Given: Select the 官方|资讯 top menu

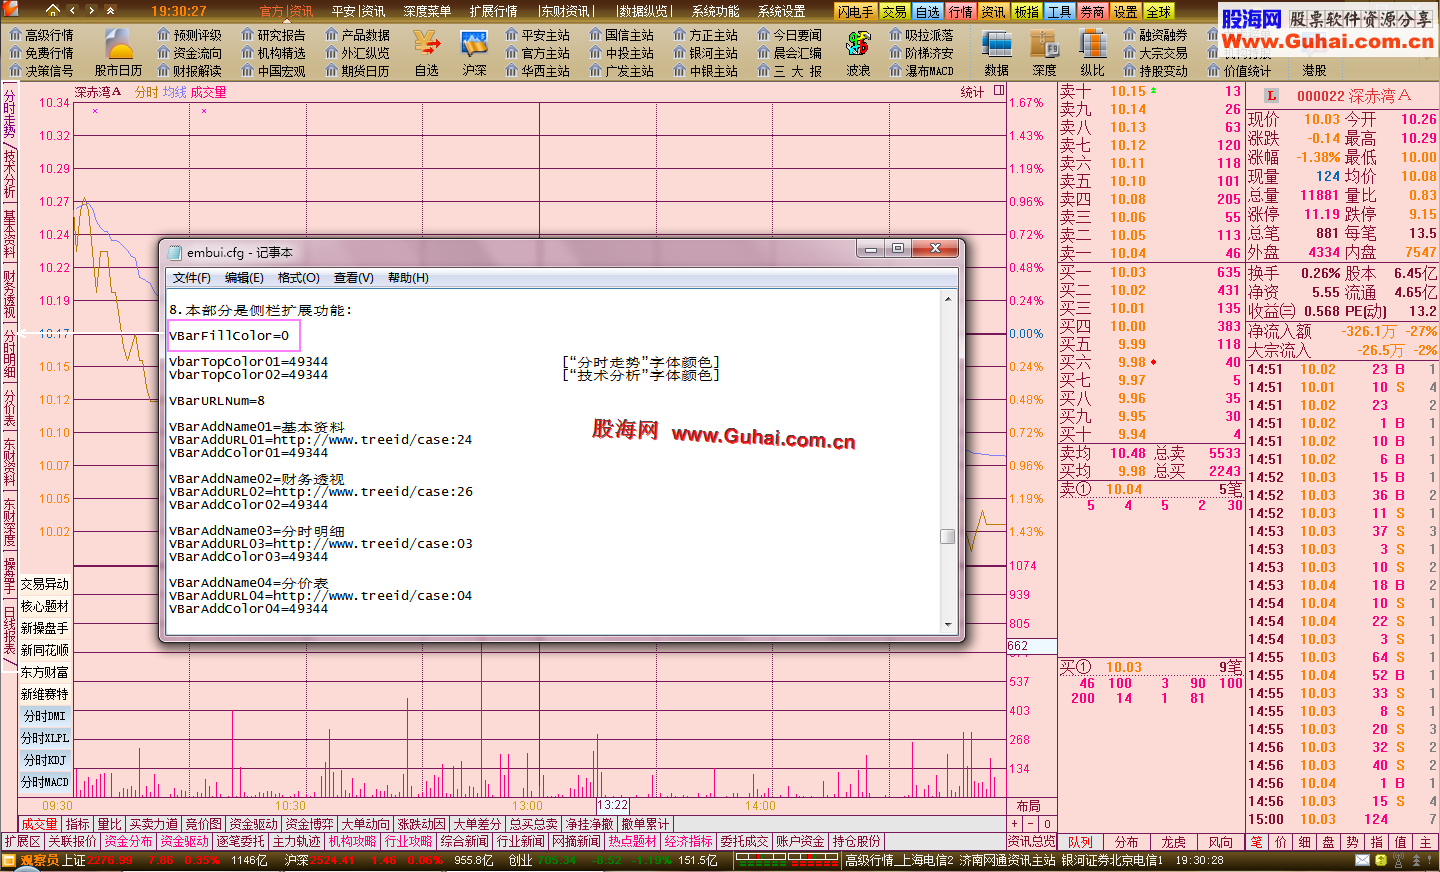Looking at the screenshot, I should pyautogui.click(x=286, y=11).
